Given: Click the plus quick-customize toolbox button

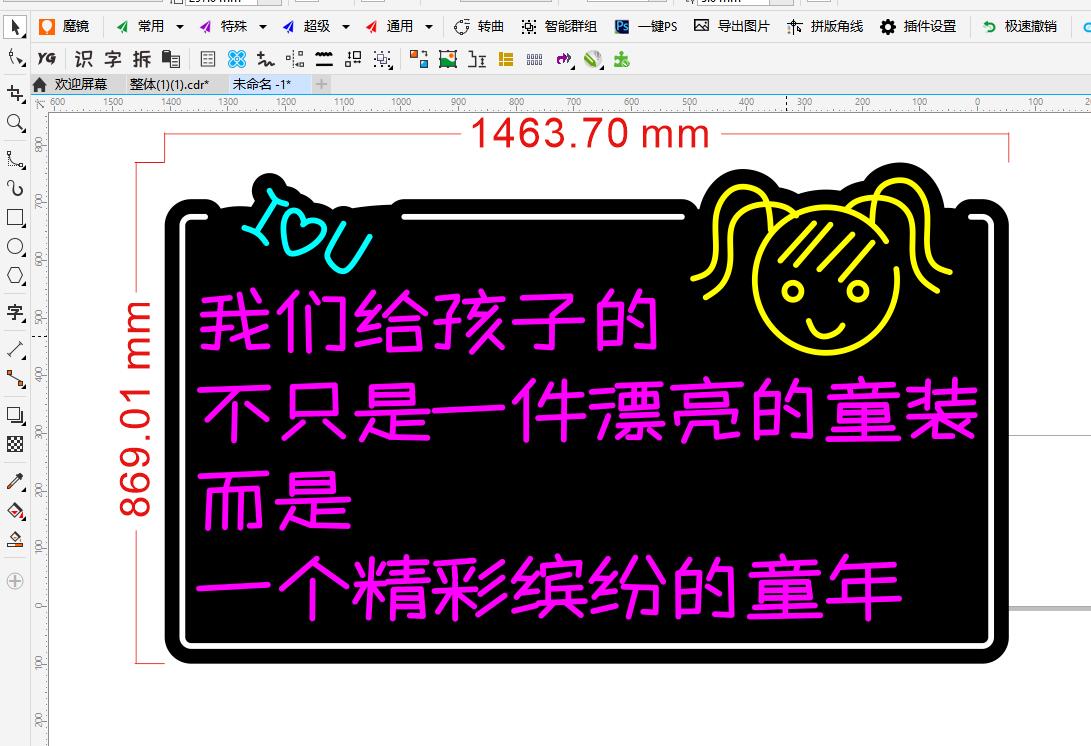Looking at the screenshot, I should 15,581.
